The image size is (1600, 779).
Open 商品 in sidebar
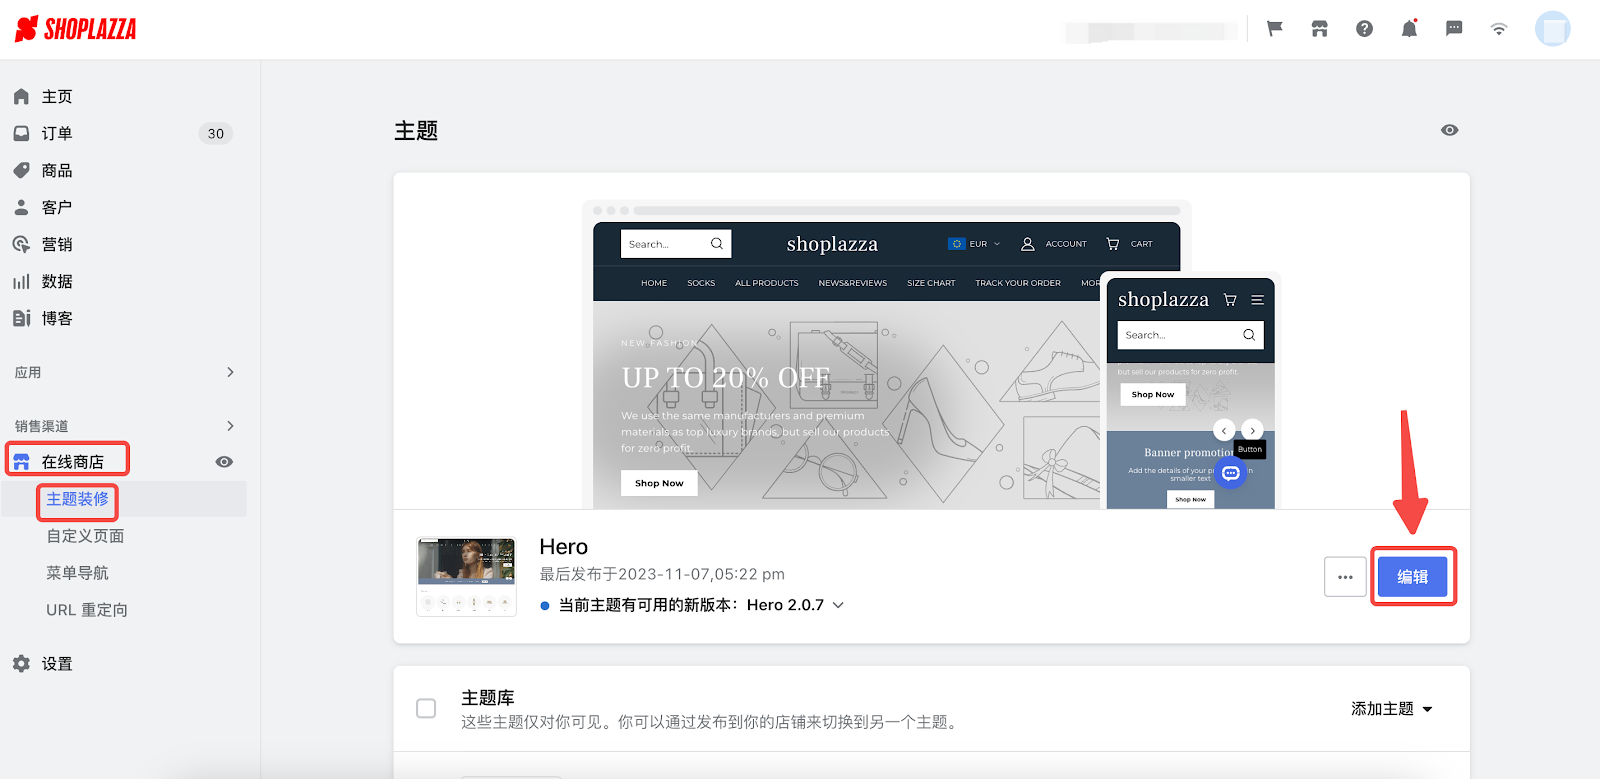57,170
